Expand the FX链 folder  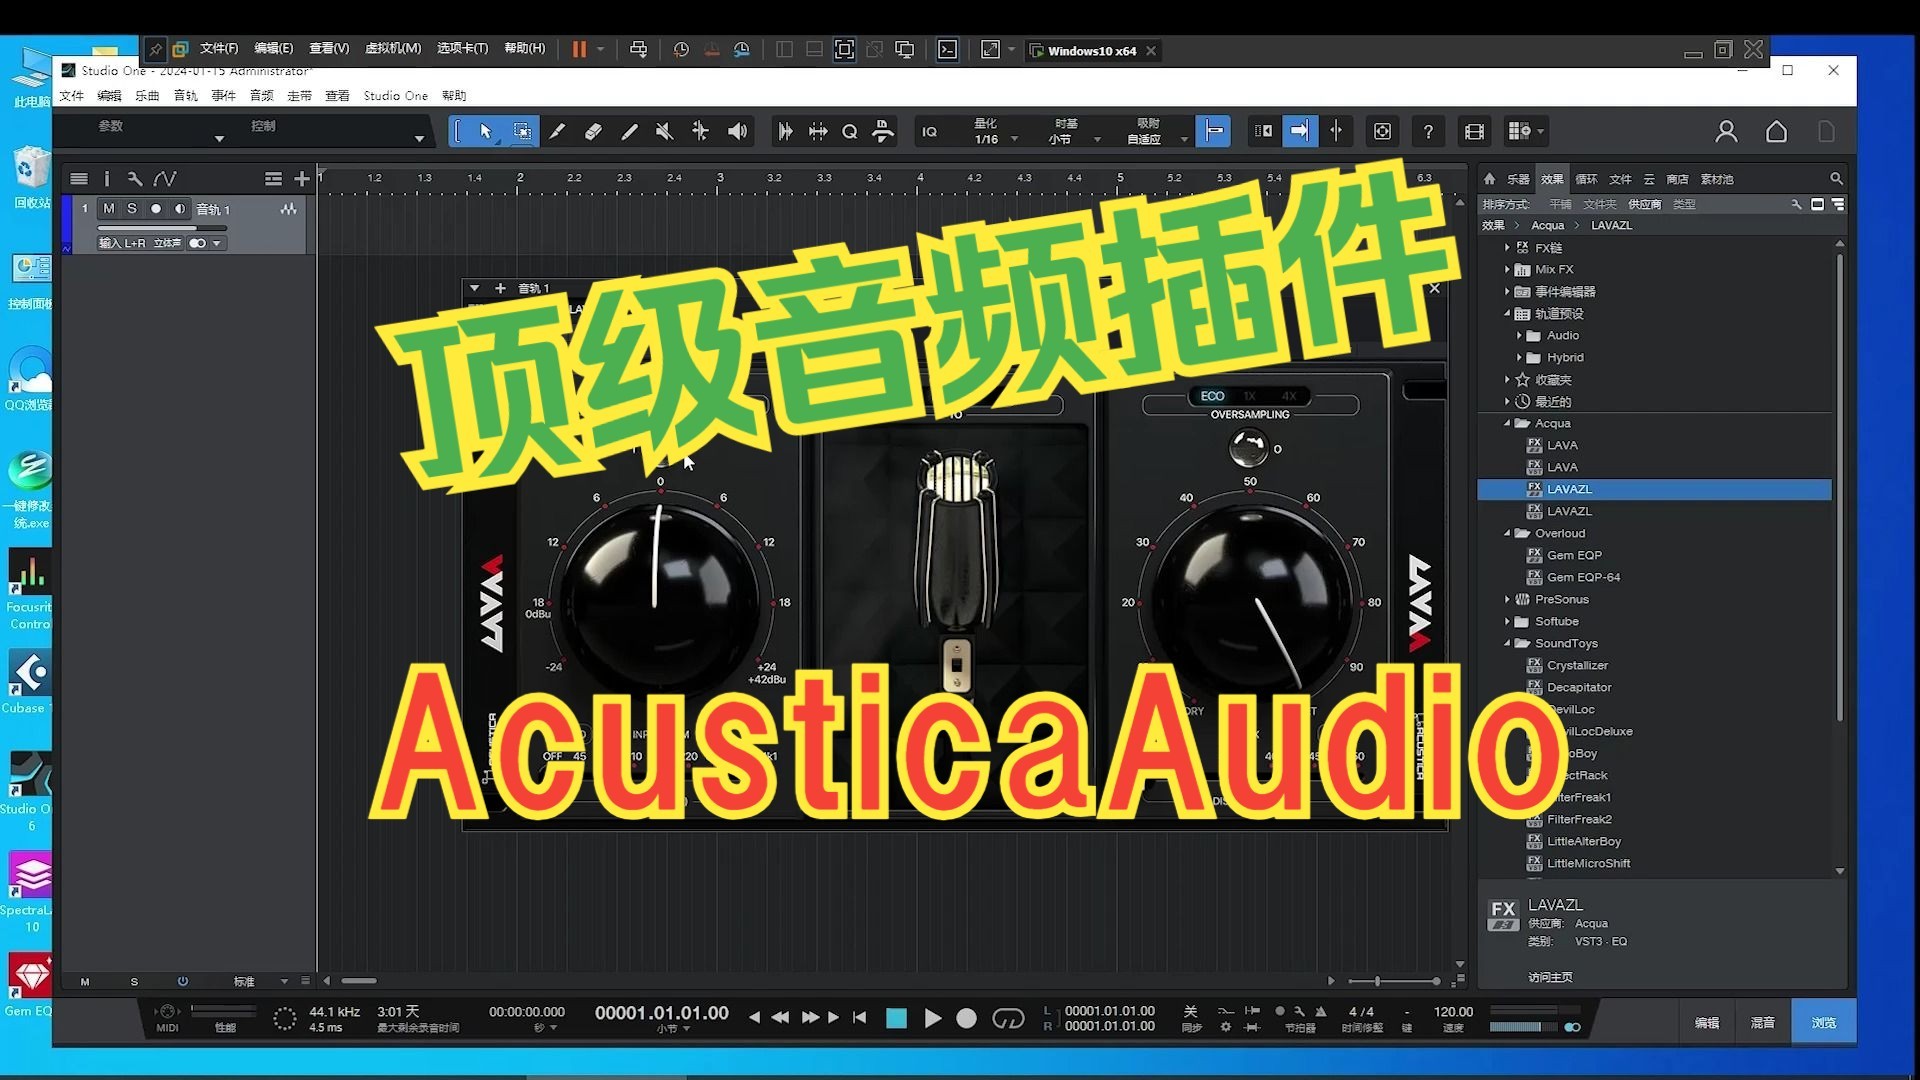click(1507, 247)
